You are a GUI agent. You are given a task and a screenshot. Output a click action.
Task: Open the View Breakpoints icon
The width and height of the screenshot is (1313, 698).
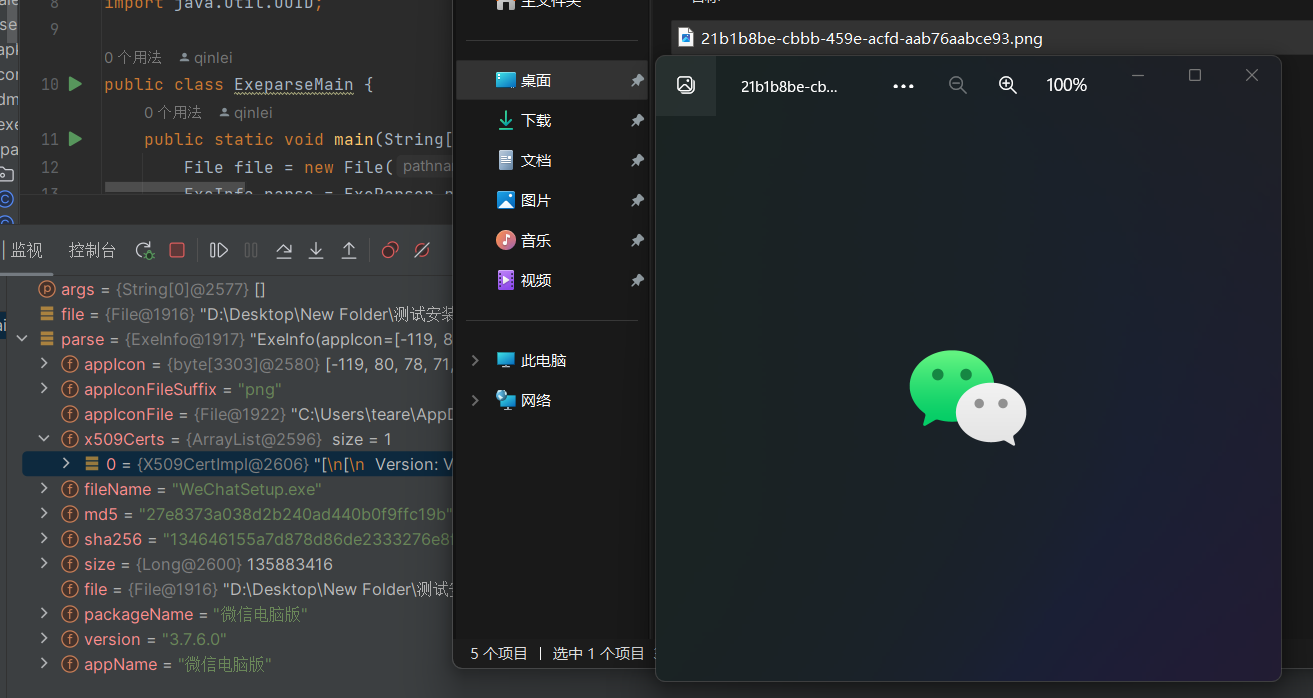pos(390,250)
